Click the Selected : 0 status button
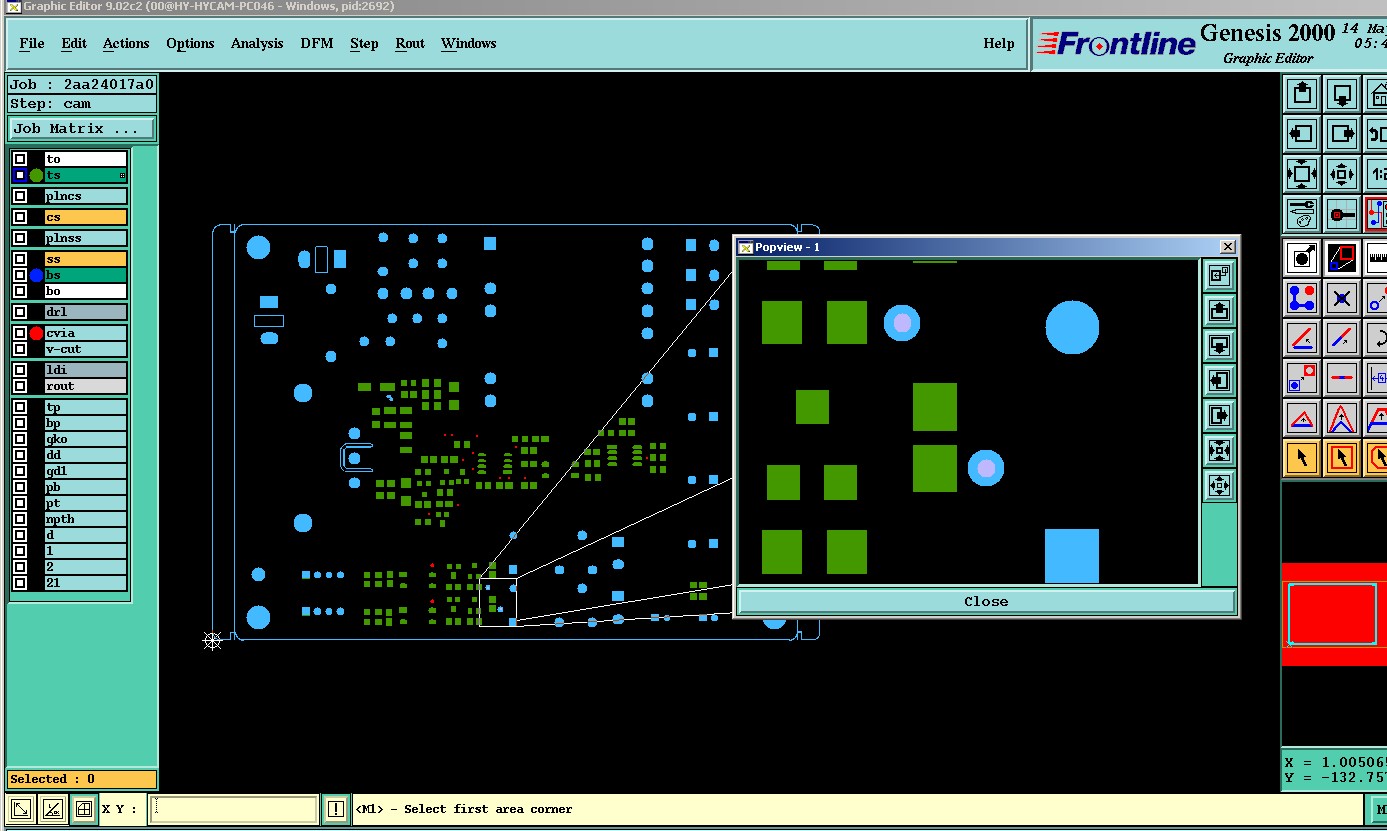The width and height of the screenshot is (1387, 831). pos(82,779)
